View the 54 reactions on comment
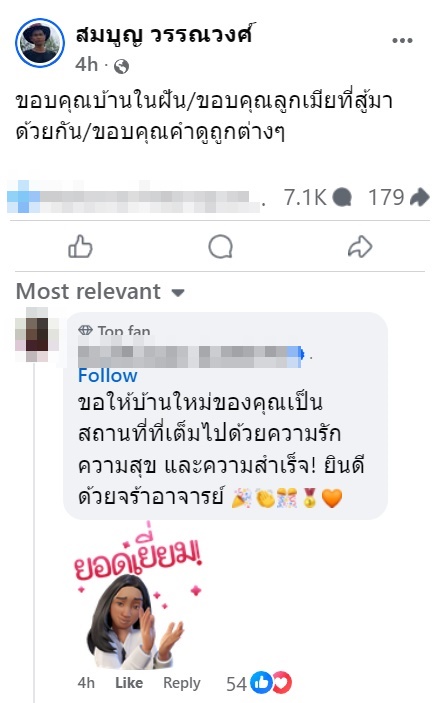The width and height of the screenshot is (439, 703). [x=259, y=683]
